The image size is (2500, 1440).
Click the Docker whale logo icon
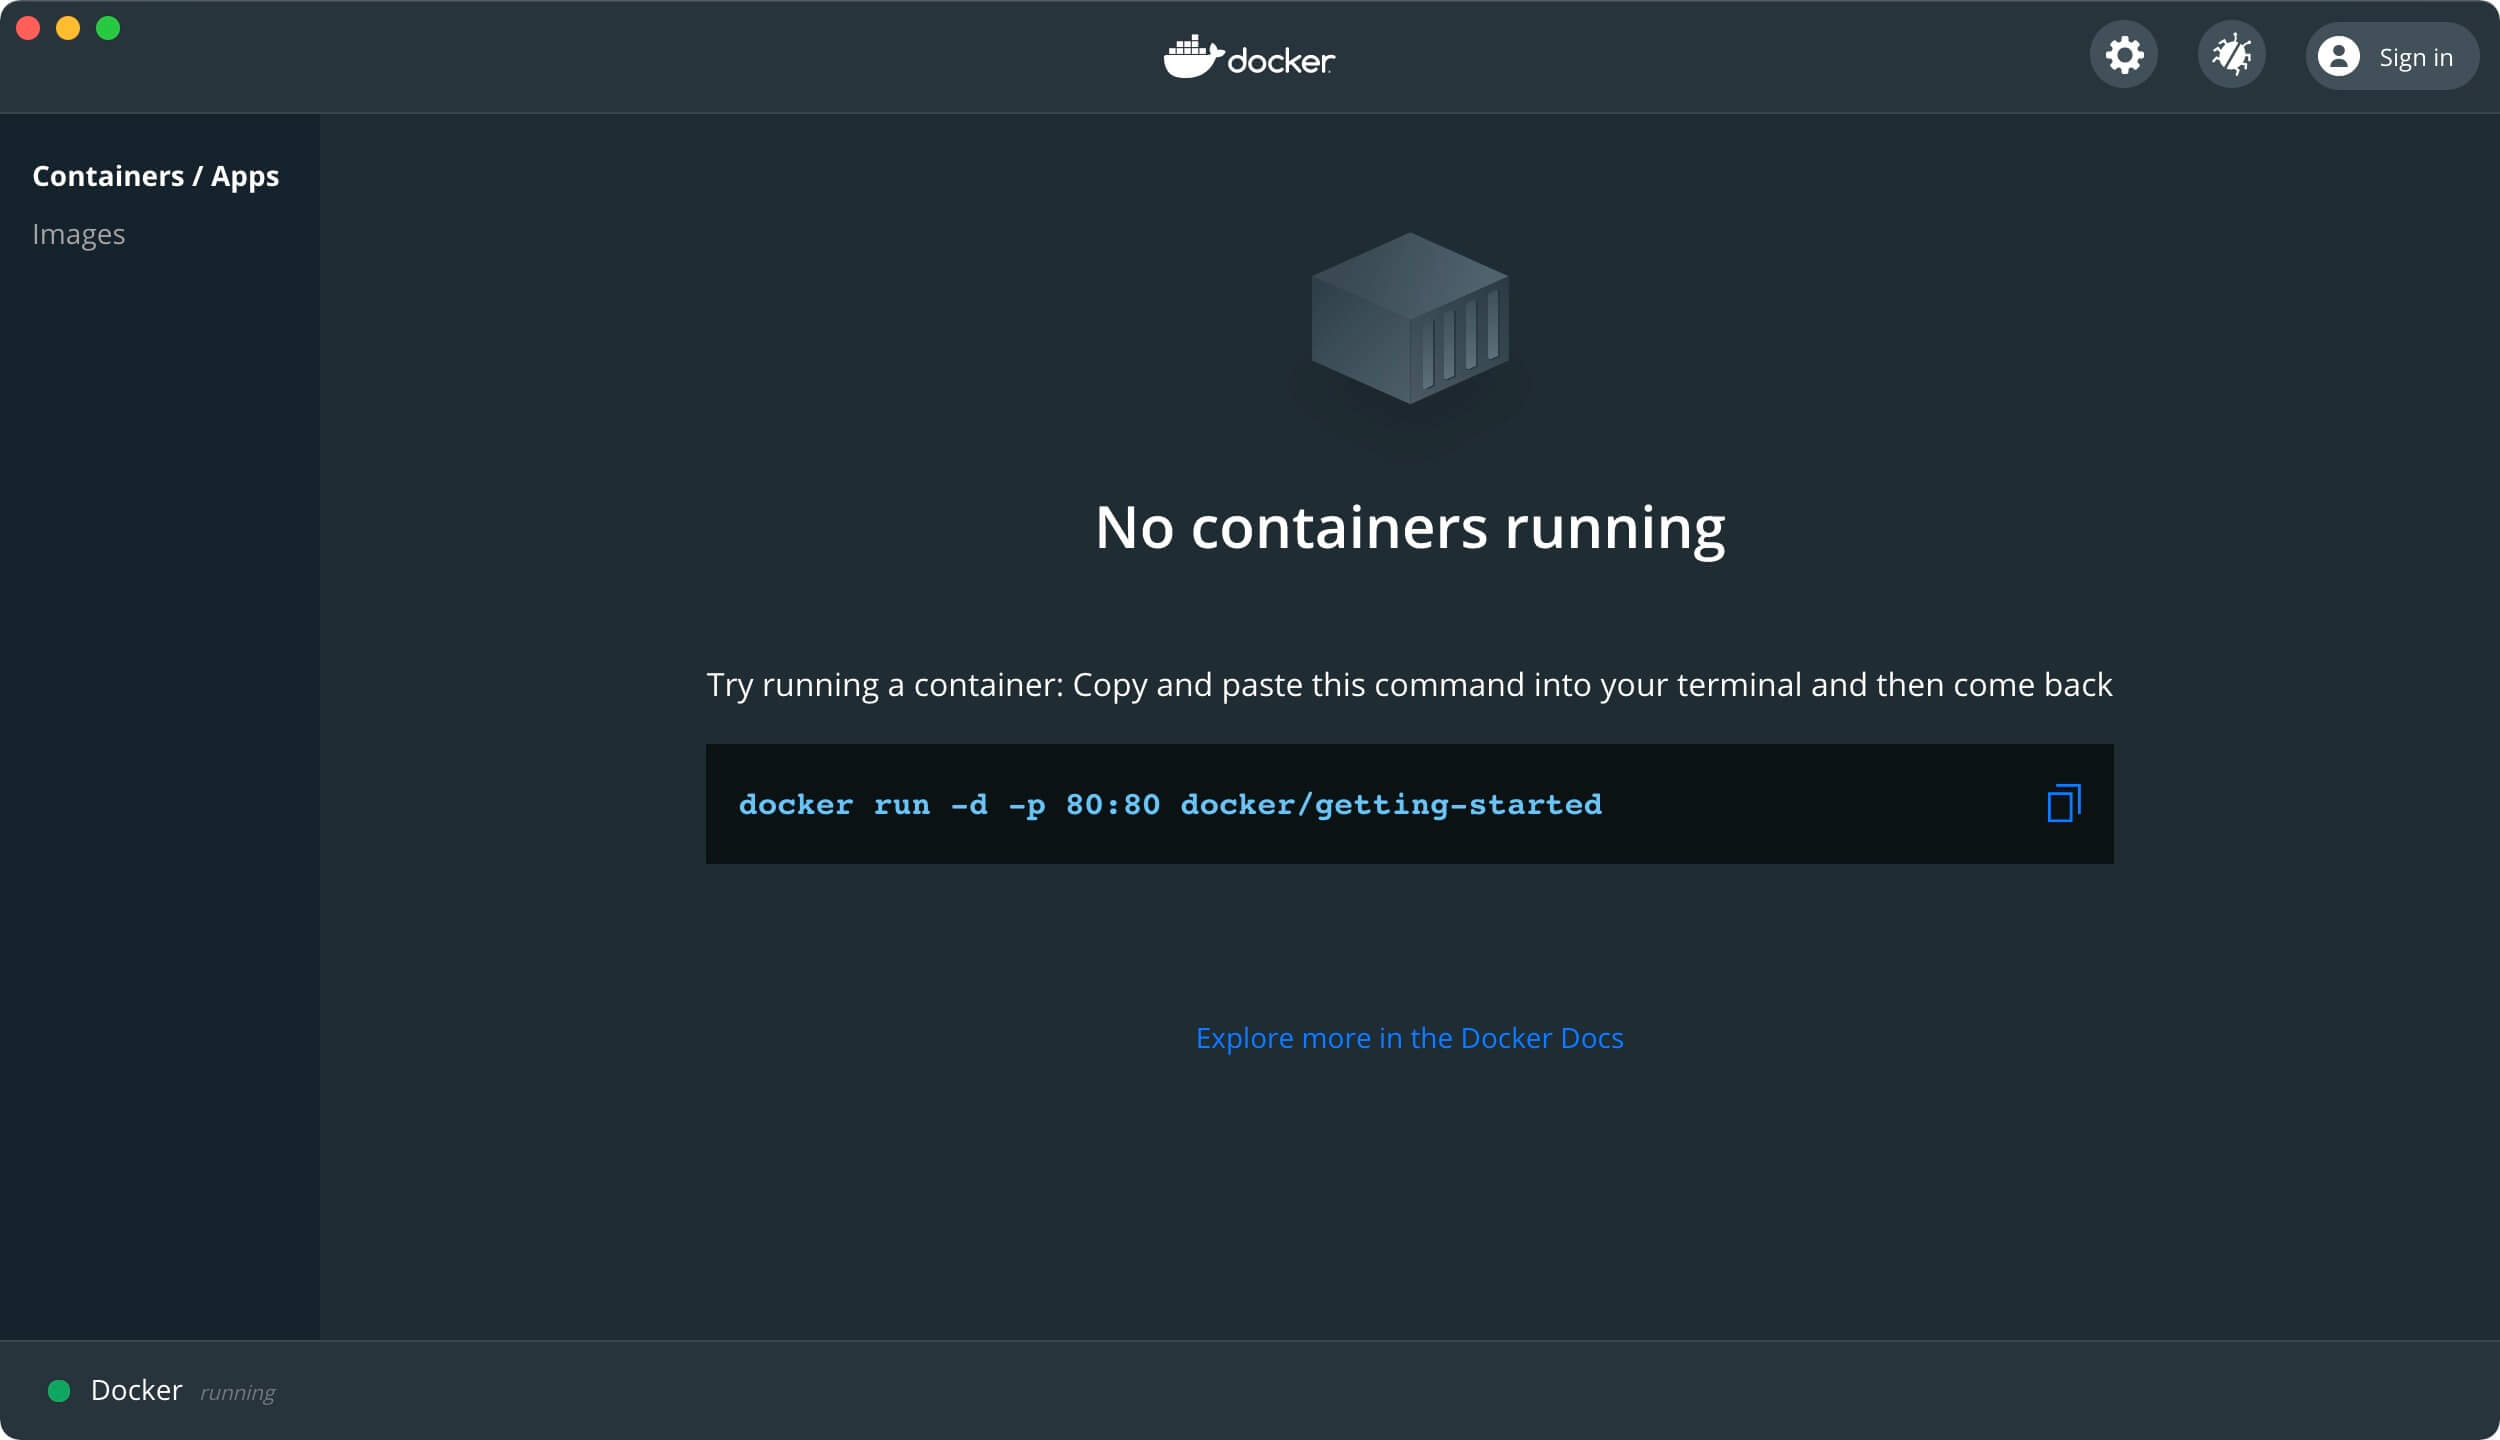(x=1190, y=57)
